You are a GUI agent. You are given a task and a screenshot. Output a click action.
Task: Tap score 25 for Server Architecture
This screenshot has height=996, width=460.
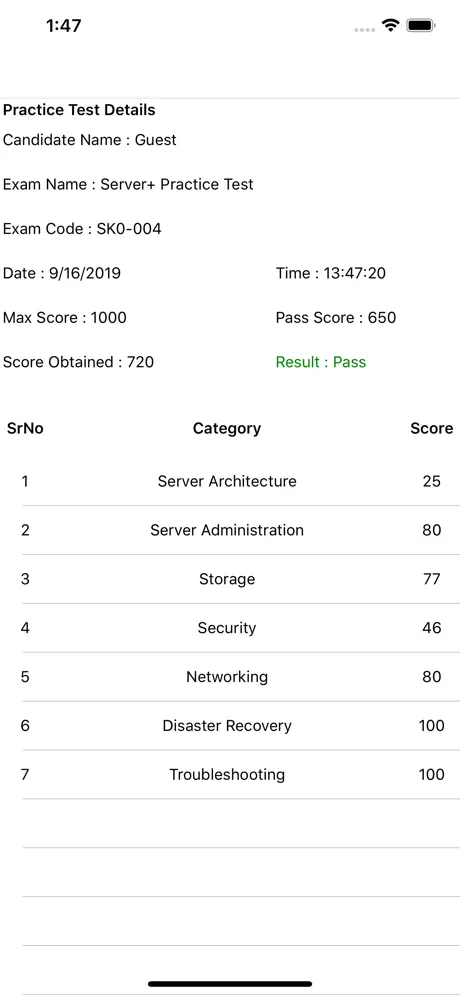431,481
